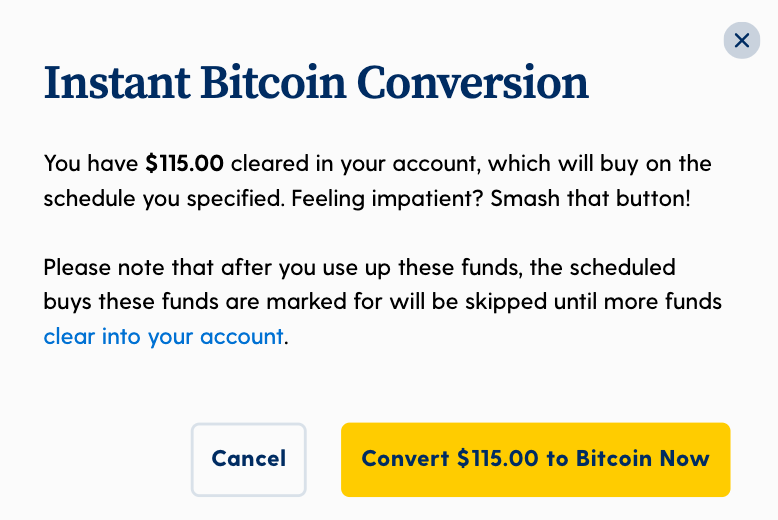Click the Cancel button
The width and height of the screenshot is (778, 520).
(249, 459)
